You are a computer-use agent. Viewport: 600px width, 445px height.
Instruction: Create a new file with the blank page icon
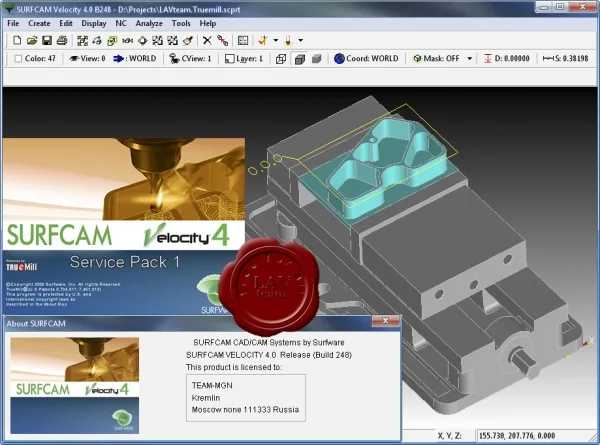pos(17,40)
